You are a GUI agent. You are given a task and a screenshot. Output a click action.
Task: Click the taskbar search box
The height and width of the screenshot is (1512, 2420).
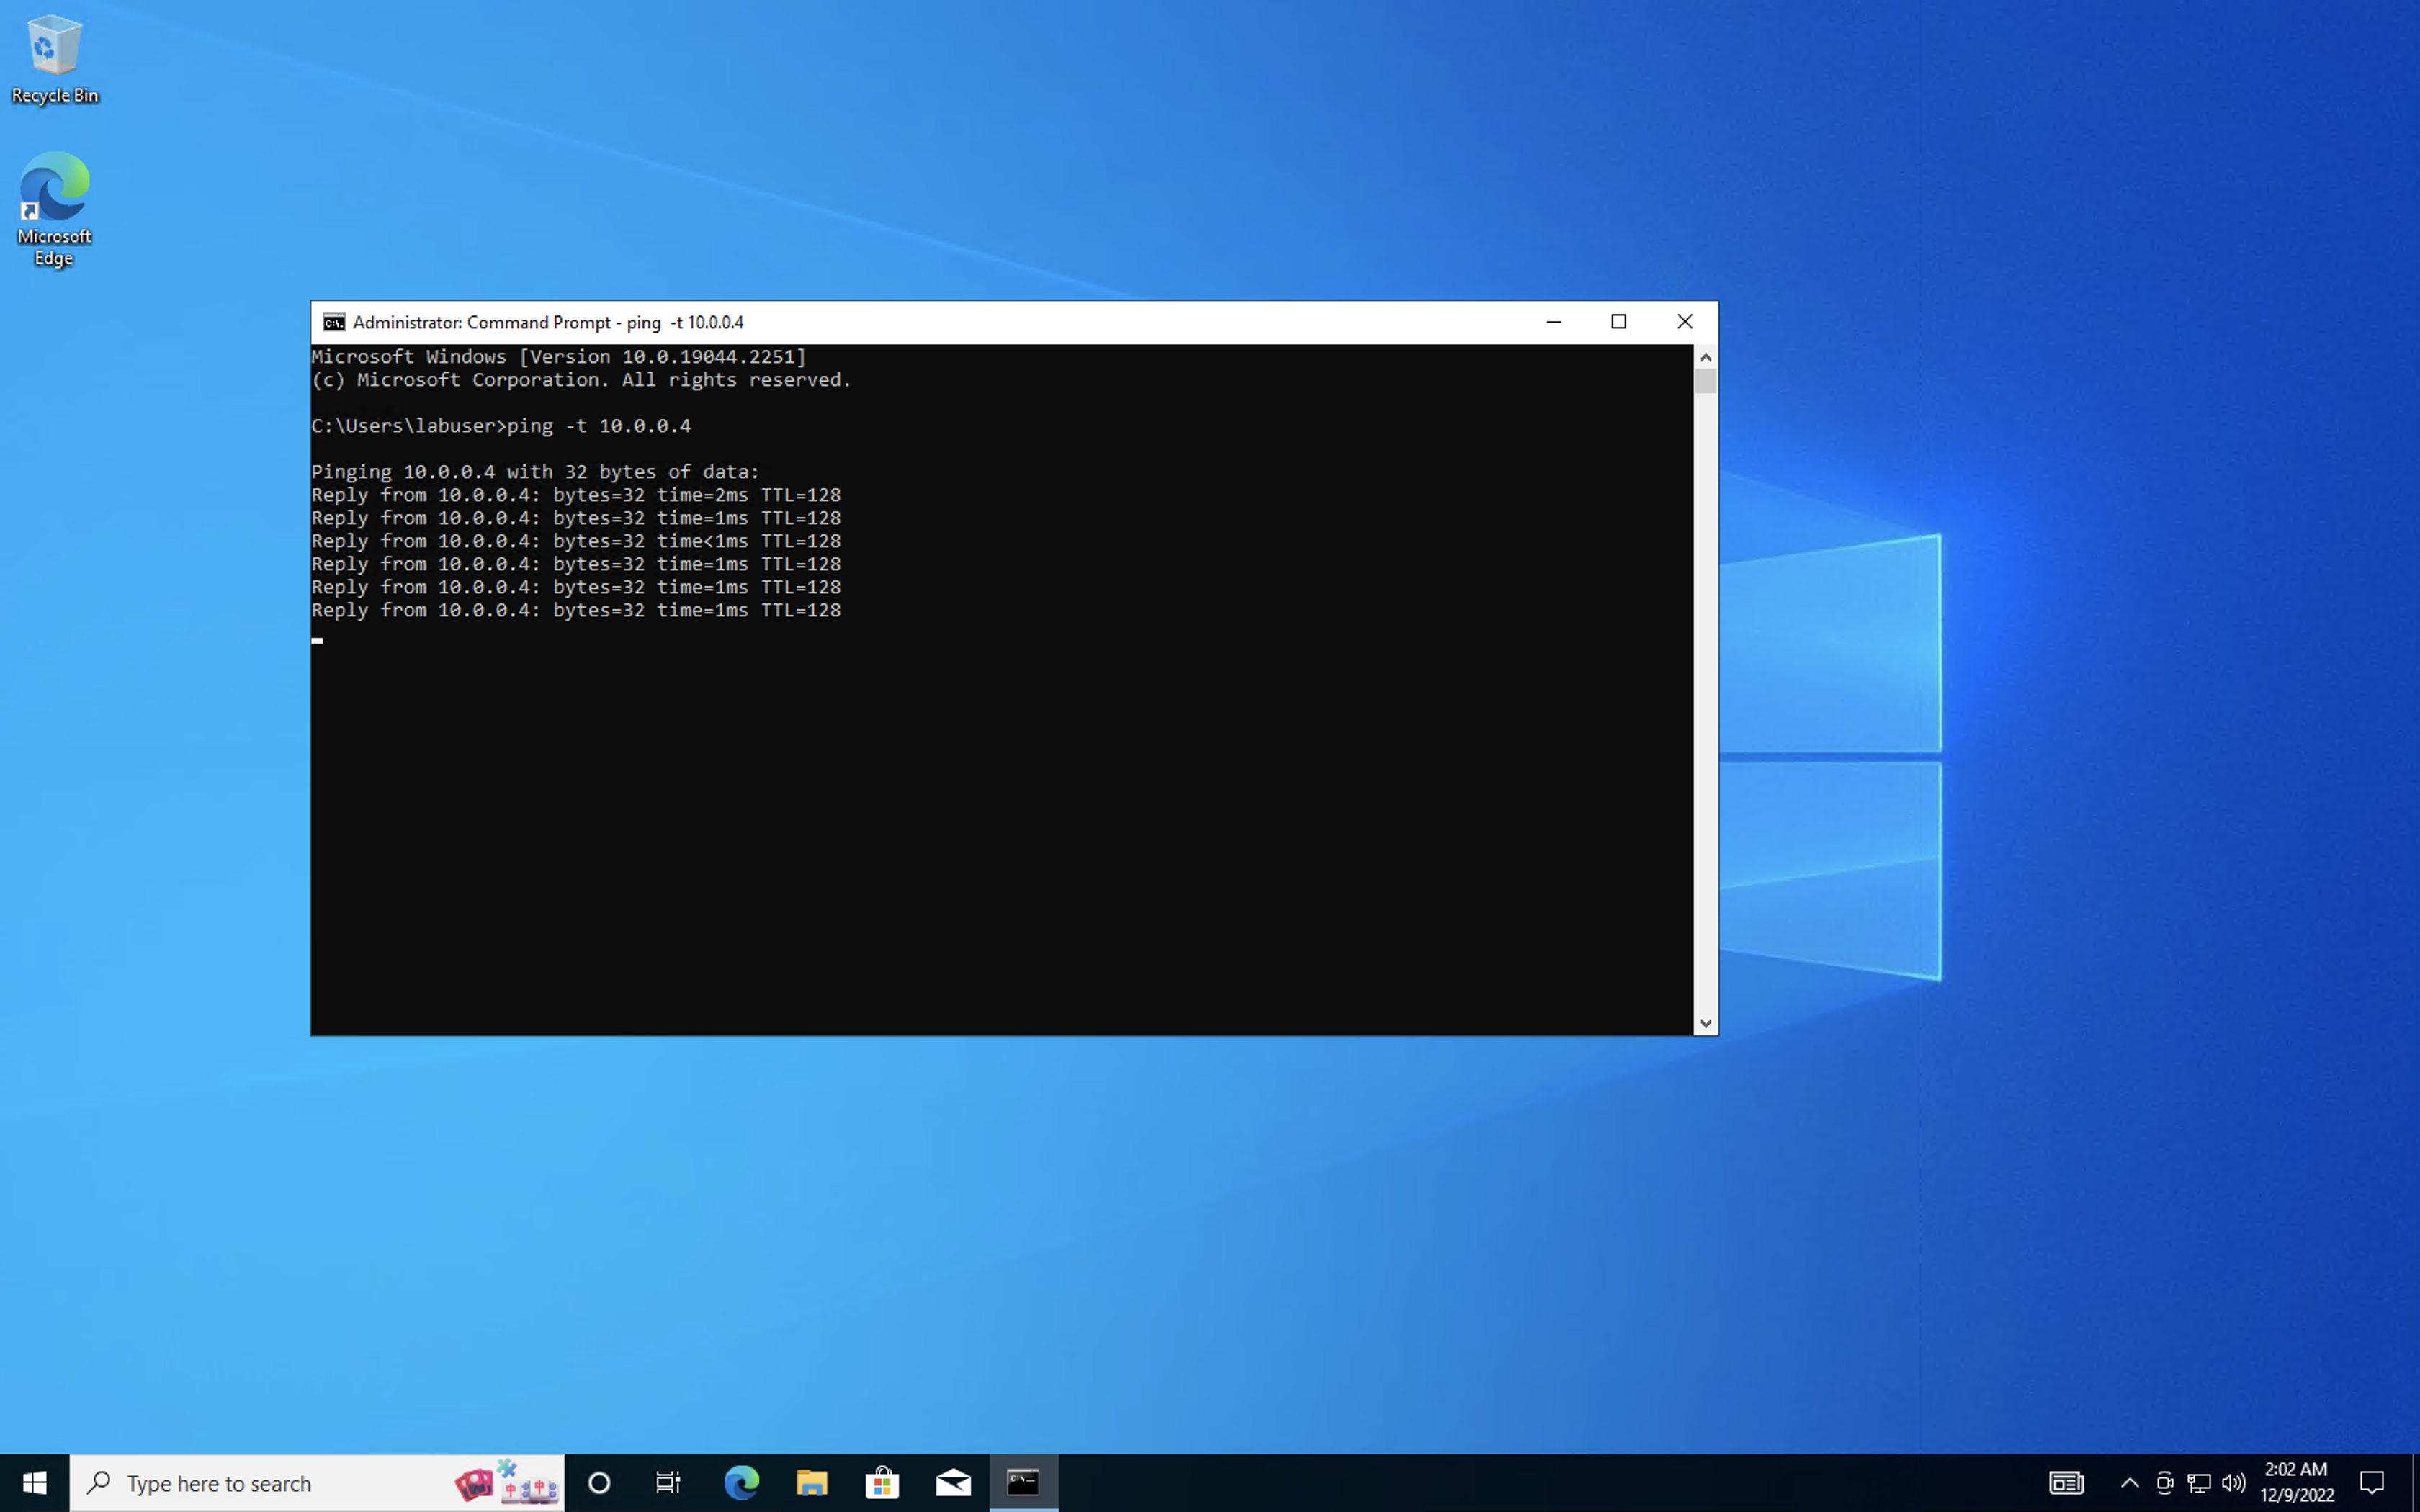coord(317,1483)
